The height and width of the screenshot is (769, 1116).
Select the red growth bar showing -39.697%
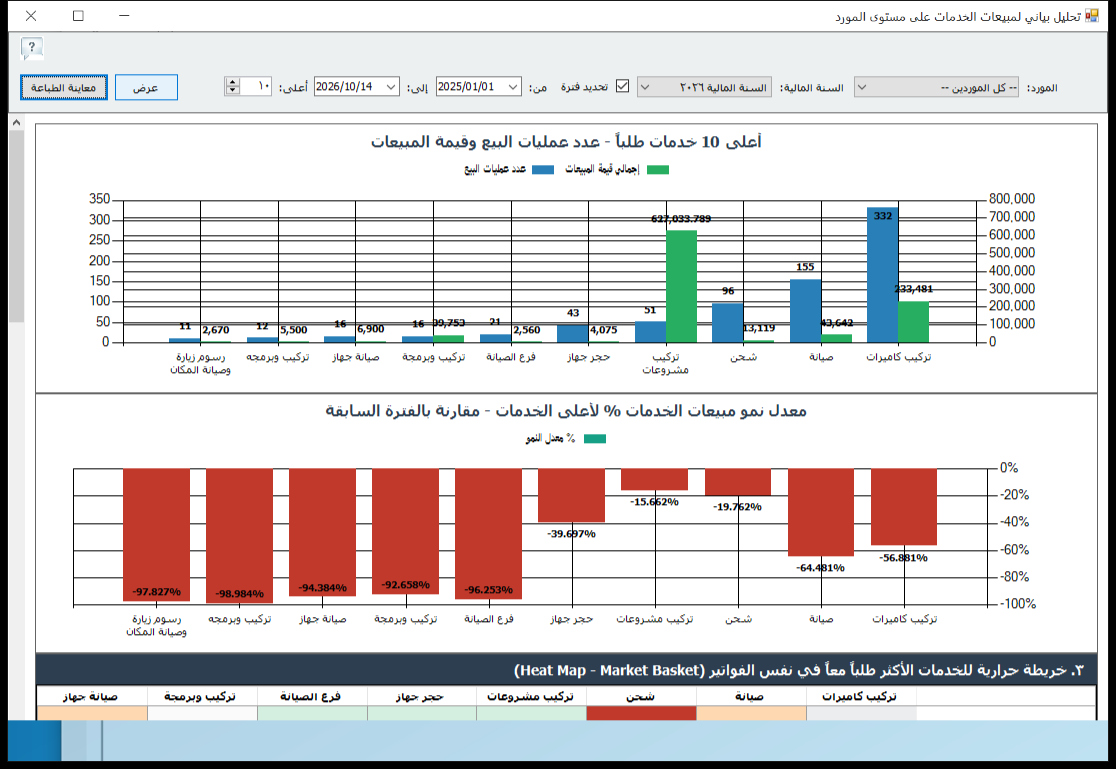coord(572,496)
